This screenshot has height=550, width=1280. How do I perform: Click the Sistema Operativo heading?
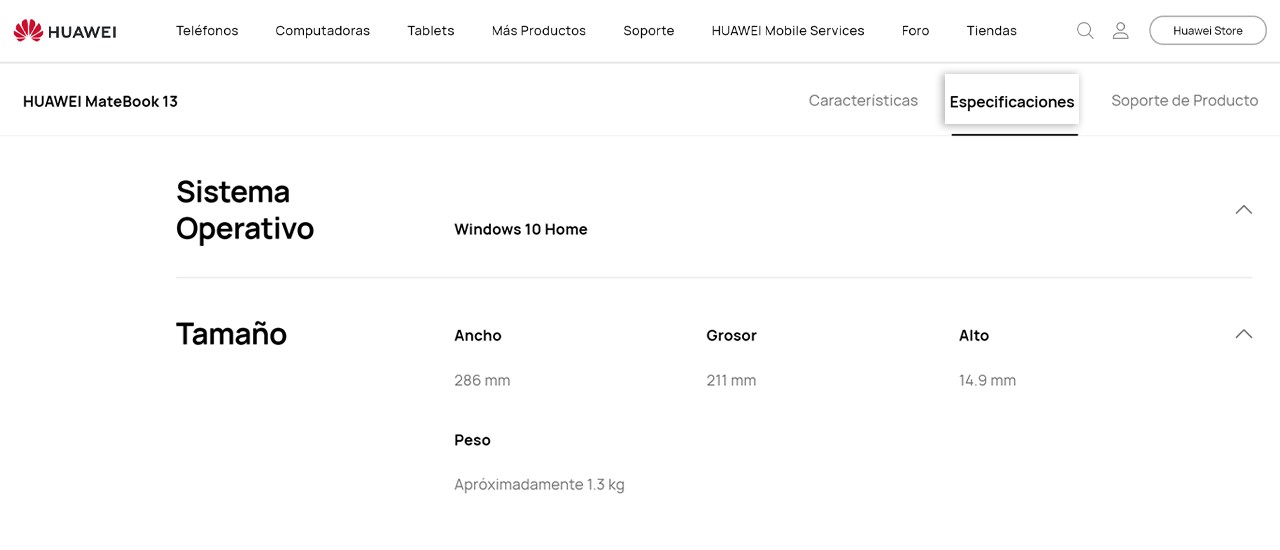(245, 209)
